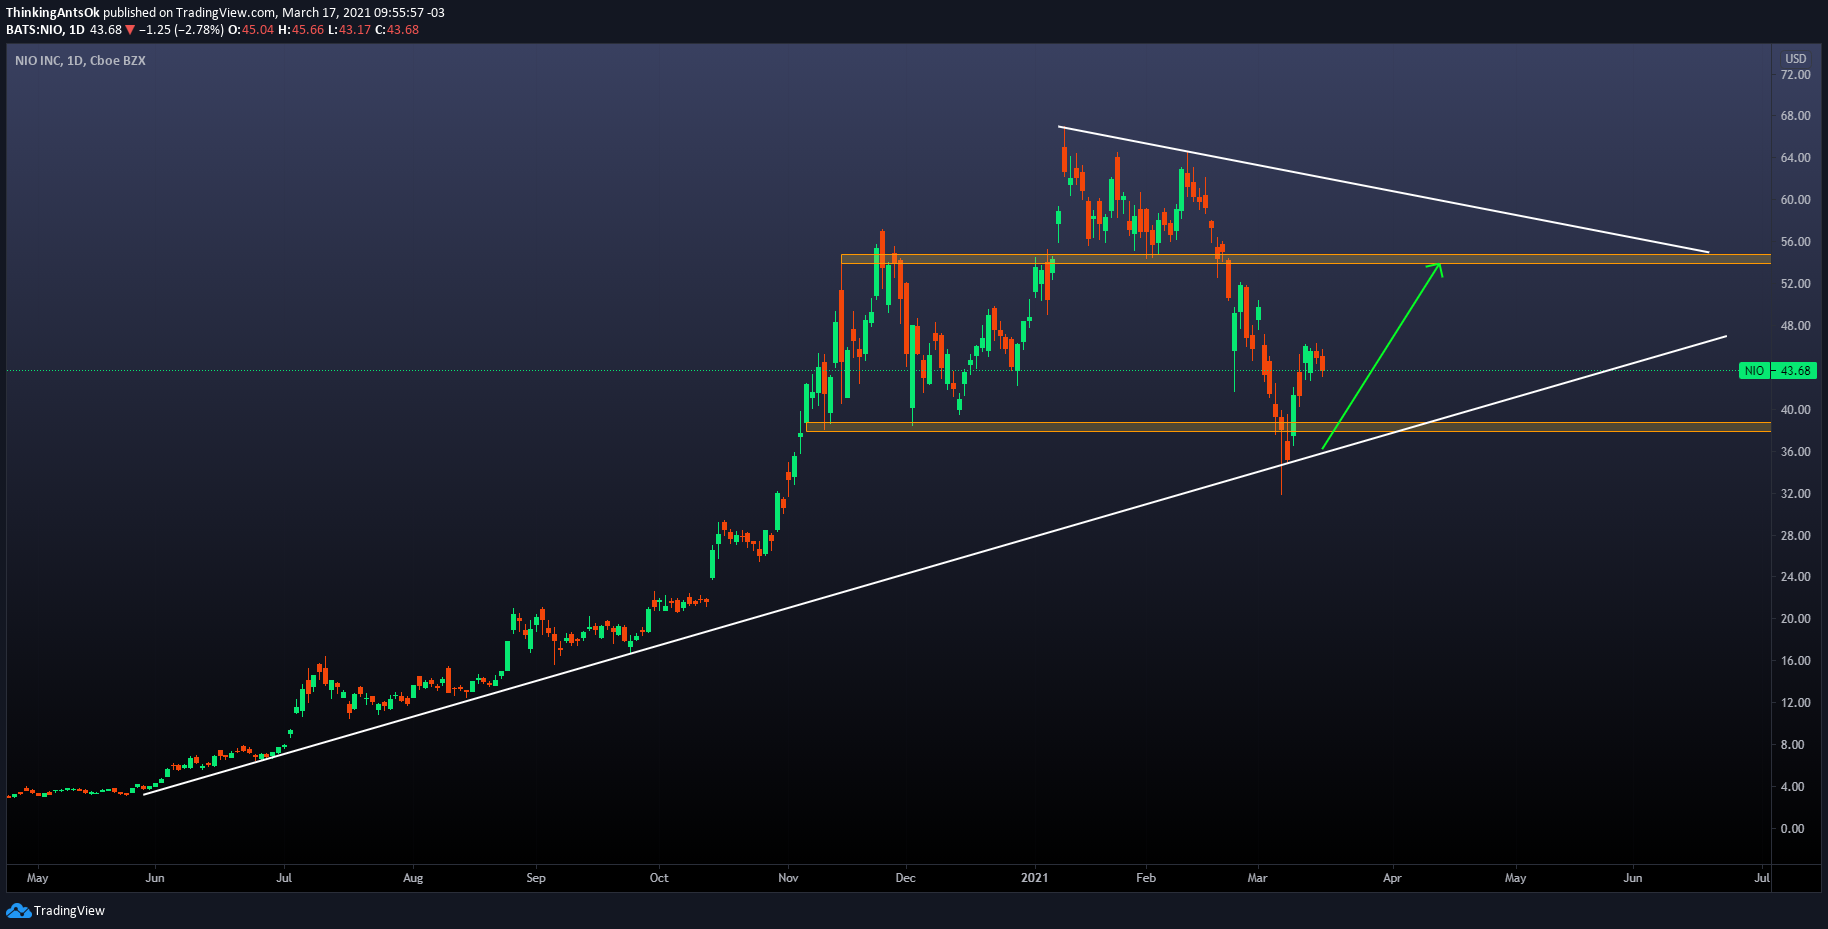This screenshot has width=1828, height=929.
Task: Click the Sep label on time axis
Action: [536, 878]
